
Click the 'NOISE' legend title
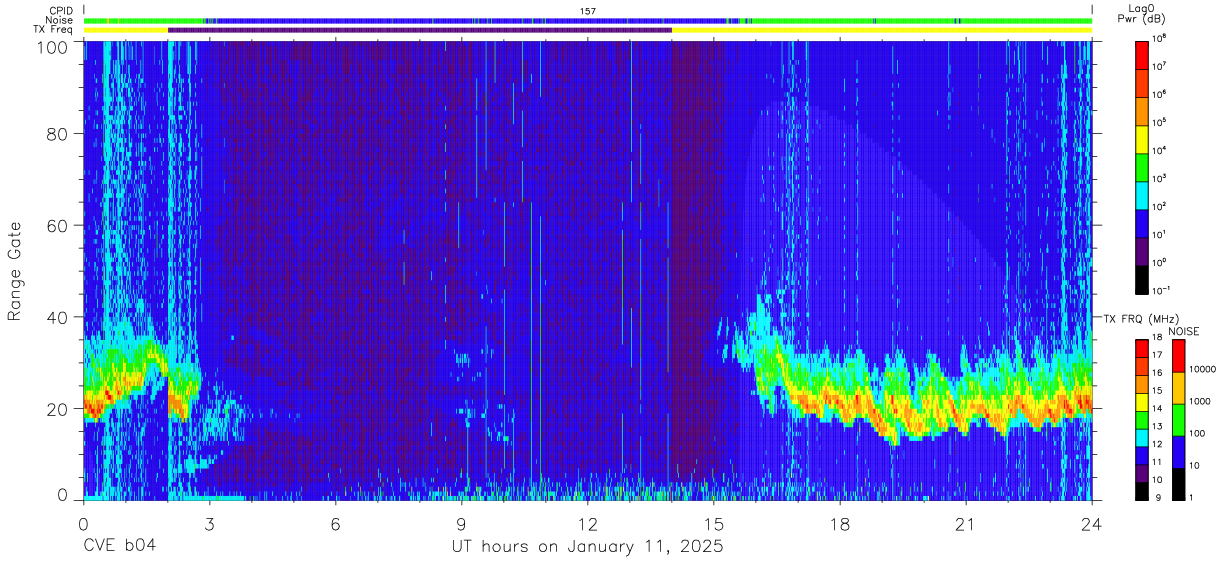[x=1182, y=331]
